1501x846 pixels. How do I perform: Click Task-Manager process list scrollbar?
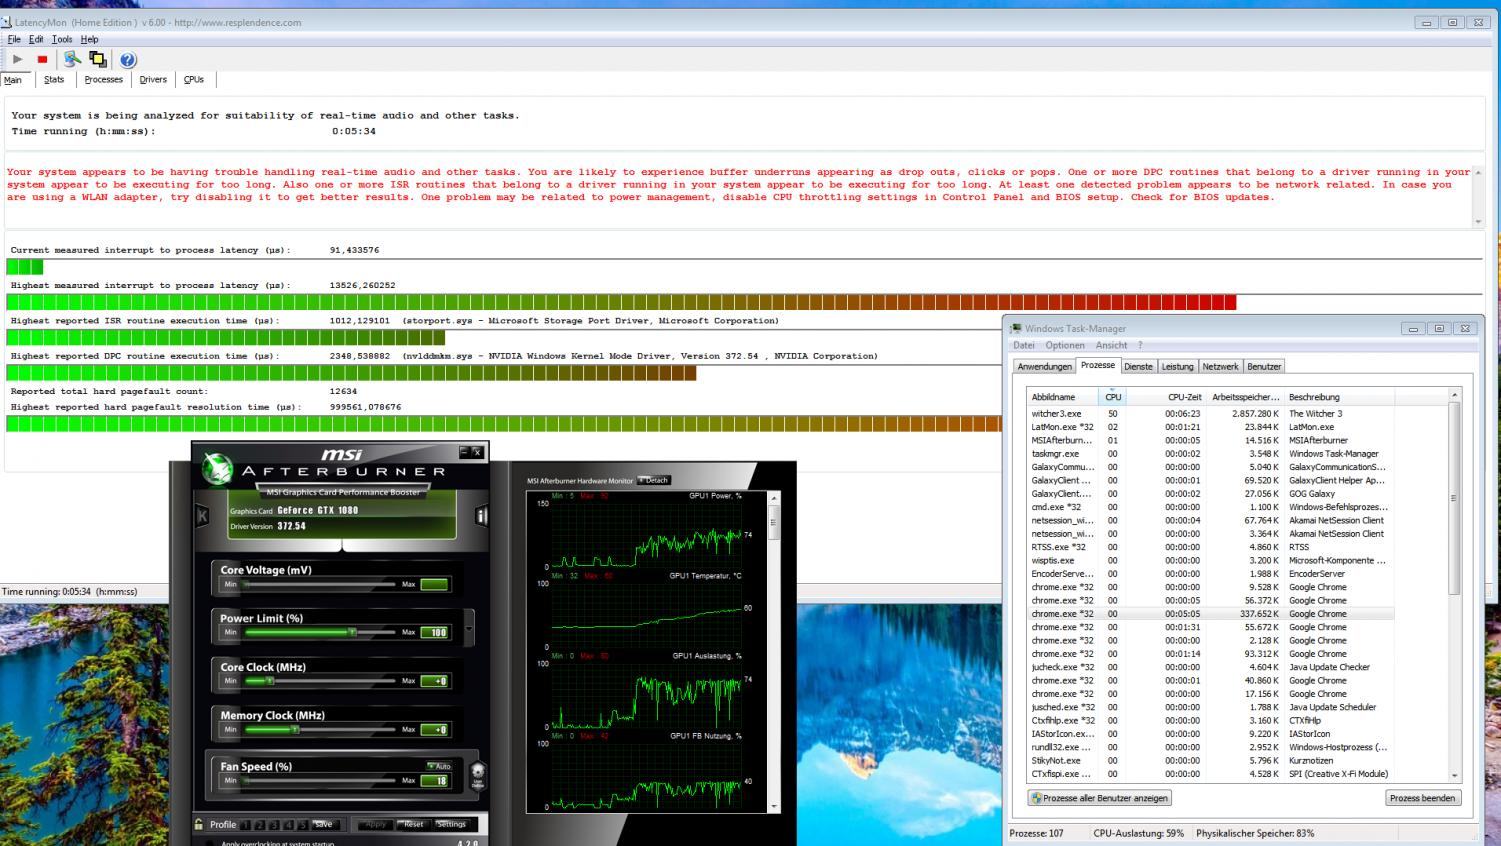tap(1454, 586)
